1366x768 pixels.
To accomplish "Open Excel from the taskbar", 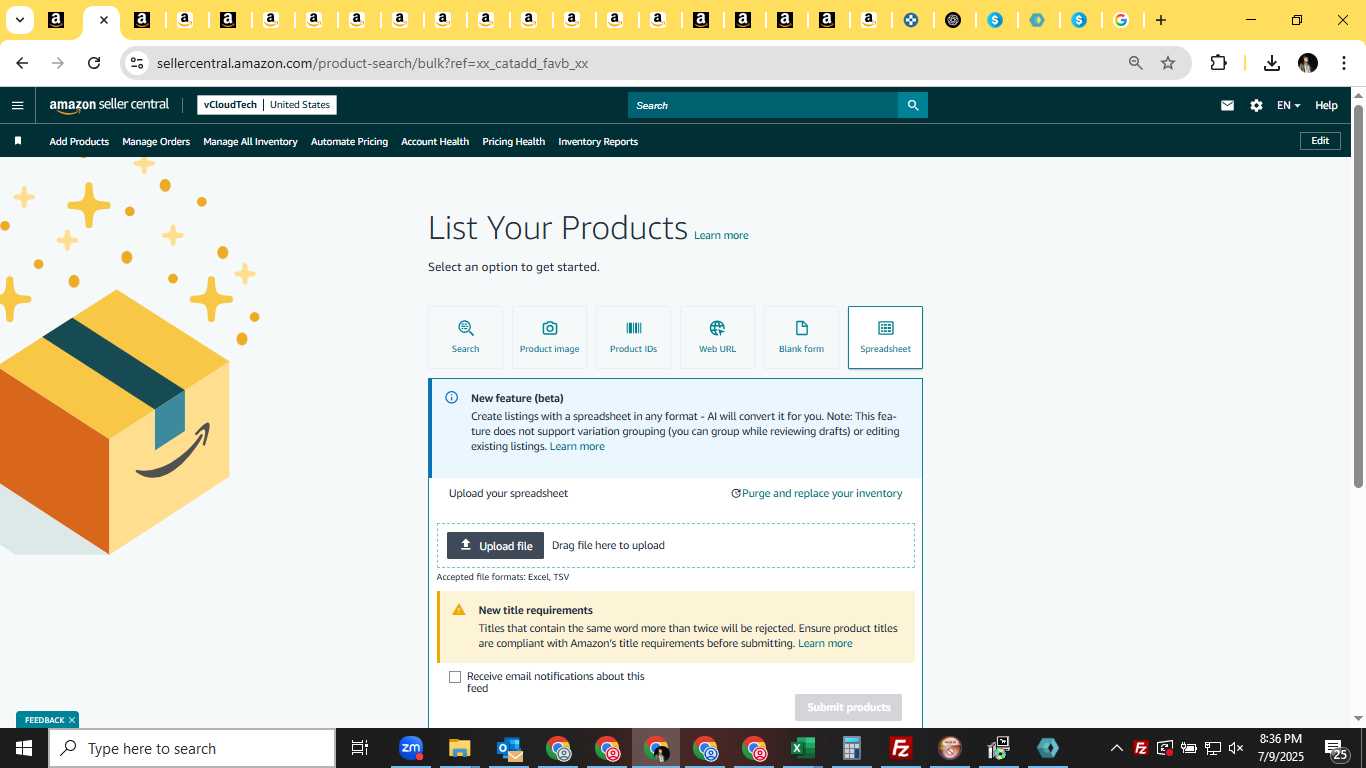I will coord(802,748).
